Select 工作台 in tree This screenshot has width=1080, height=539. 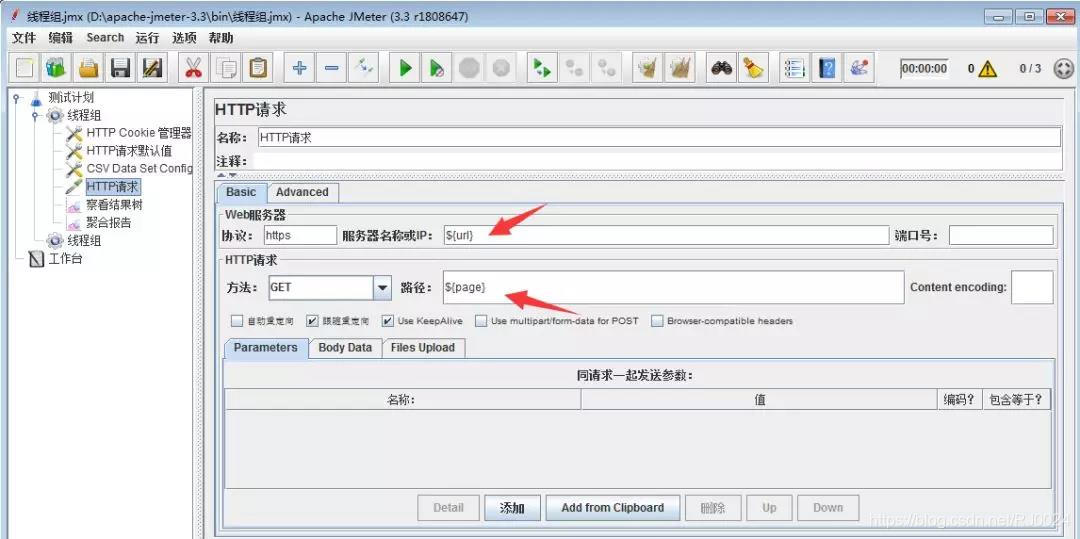tap(65, 259)
